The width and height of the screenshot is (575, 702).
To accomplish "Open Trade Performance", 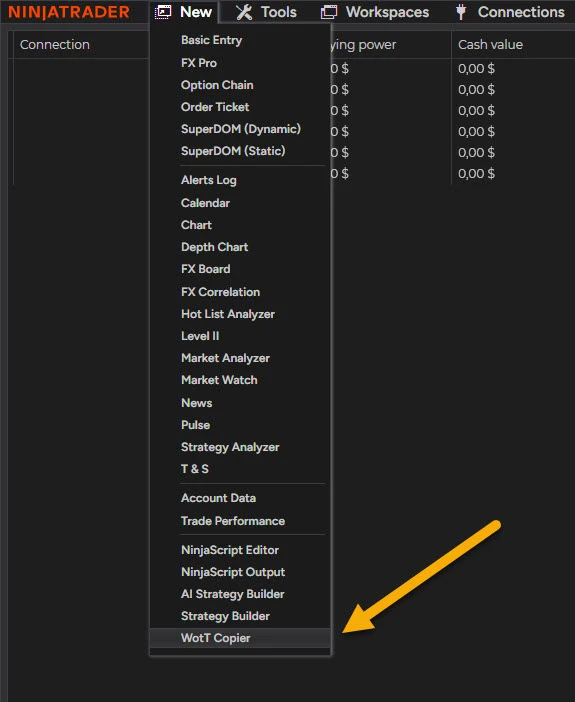I will [233, 521].
